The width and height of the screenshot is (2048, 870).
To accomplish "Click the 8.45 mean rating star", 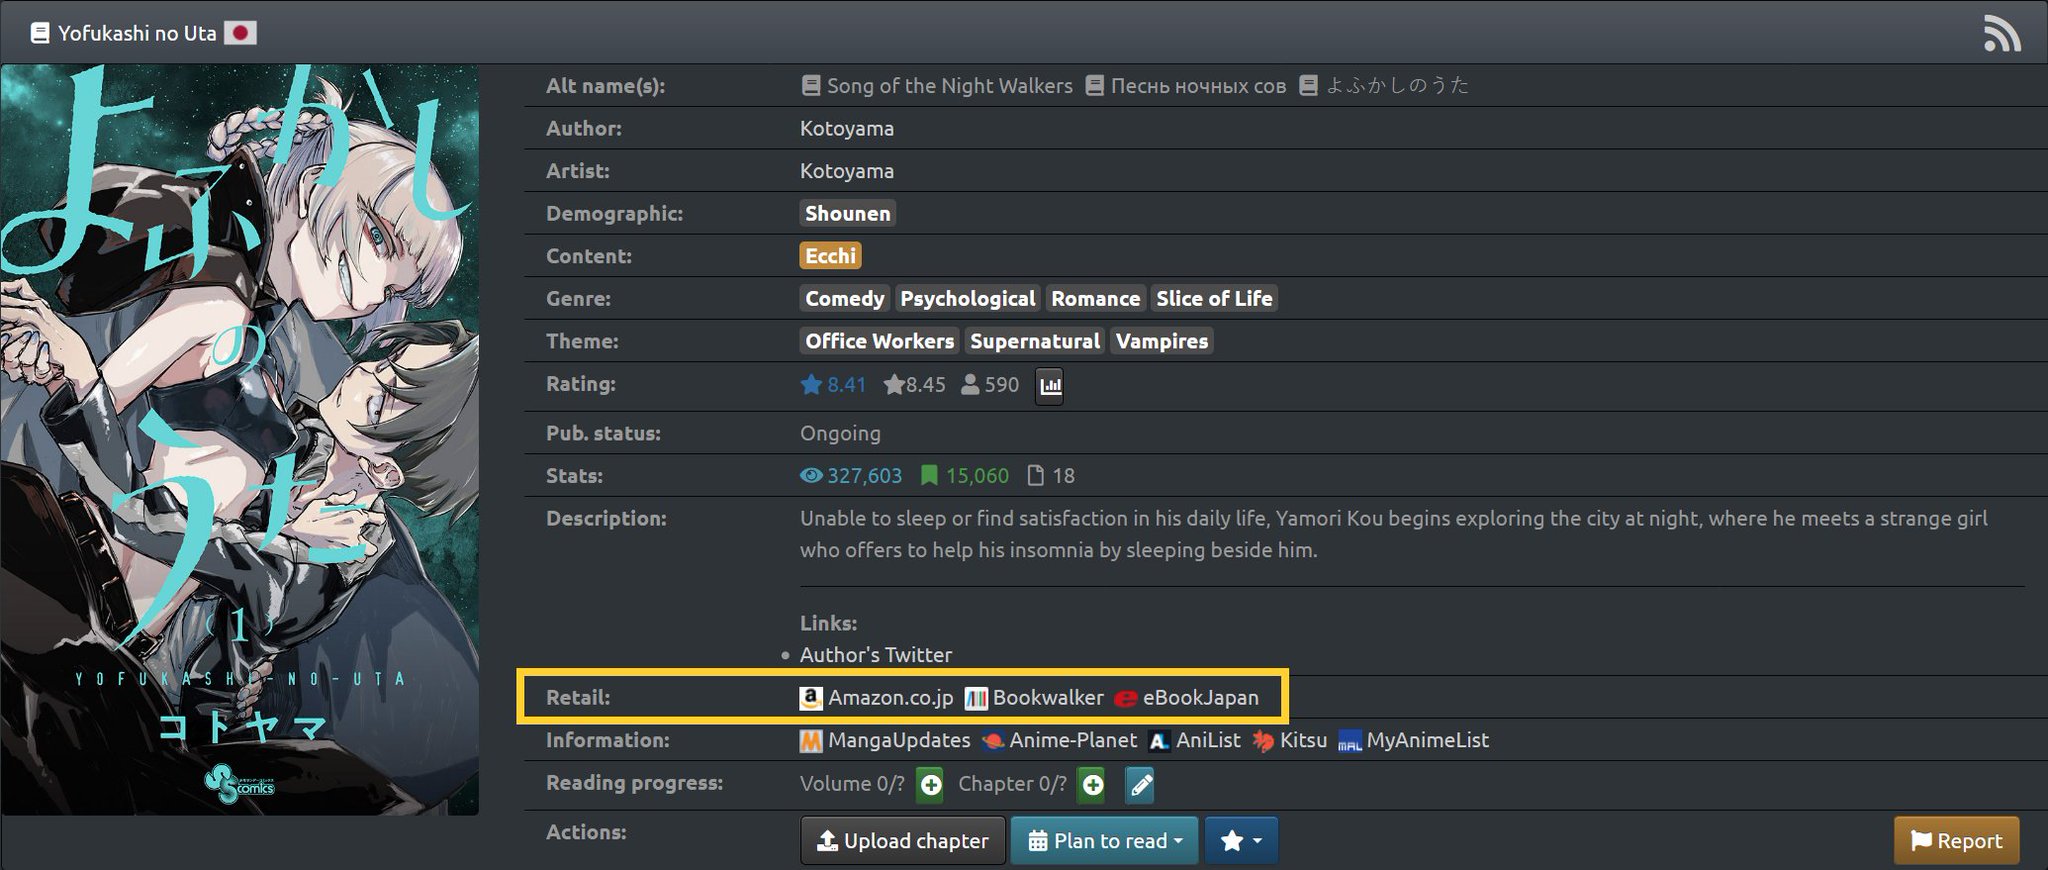I will click(x=914, y=385).
